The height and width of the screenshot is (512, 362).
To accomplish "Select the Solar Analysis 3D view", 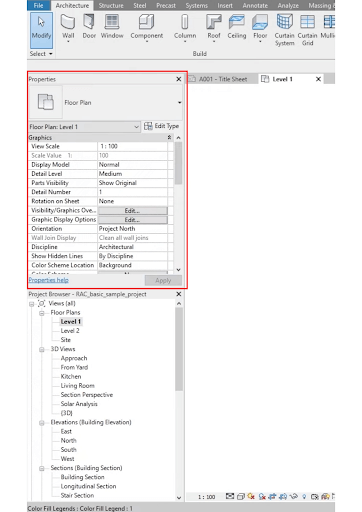I will coord(79,404).
